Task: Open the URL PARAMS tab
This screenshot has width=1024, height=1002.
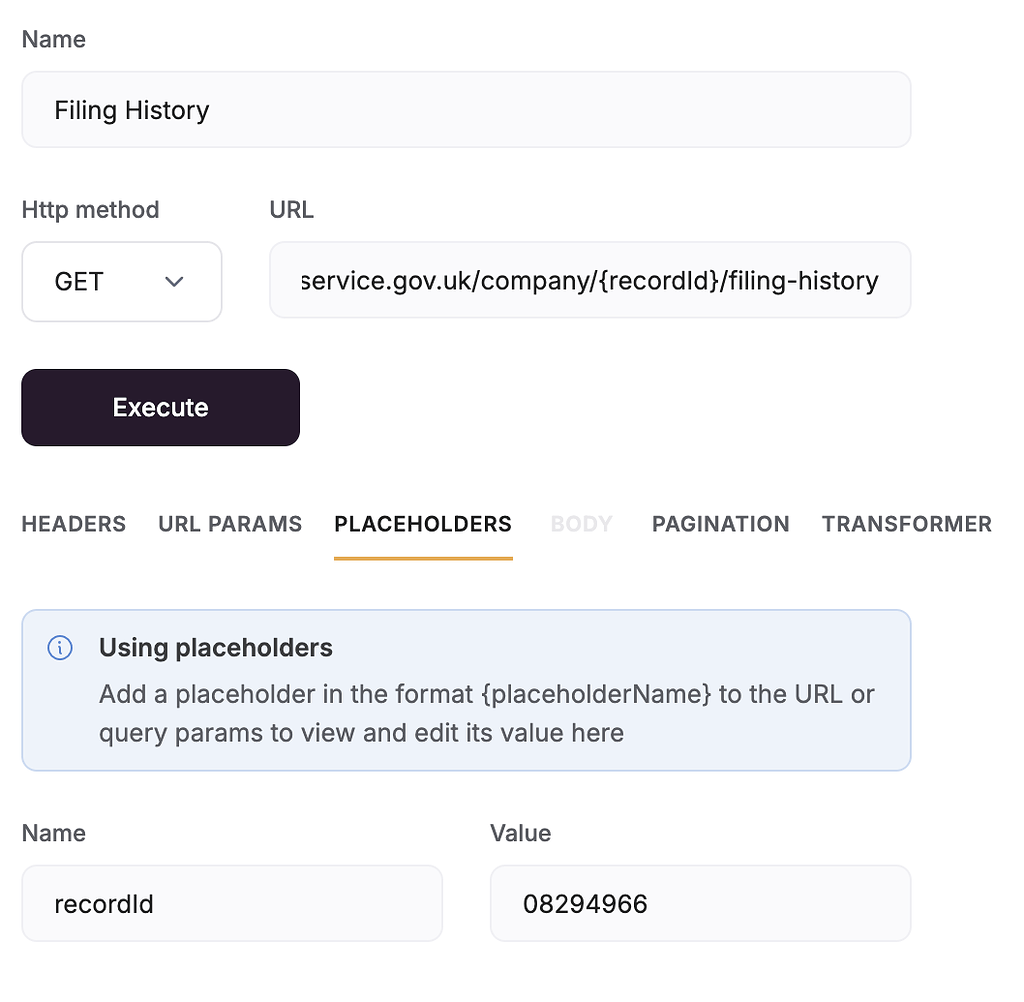Action: tap(229, 523)
